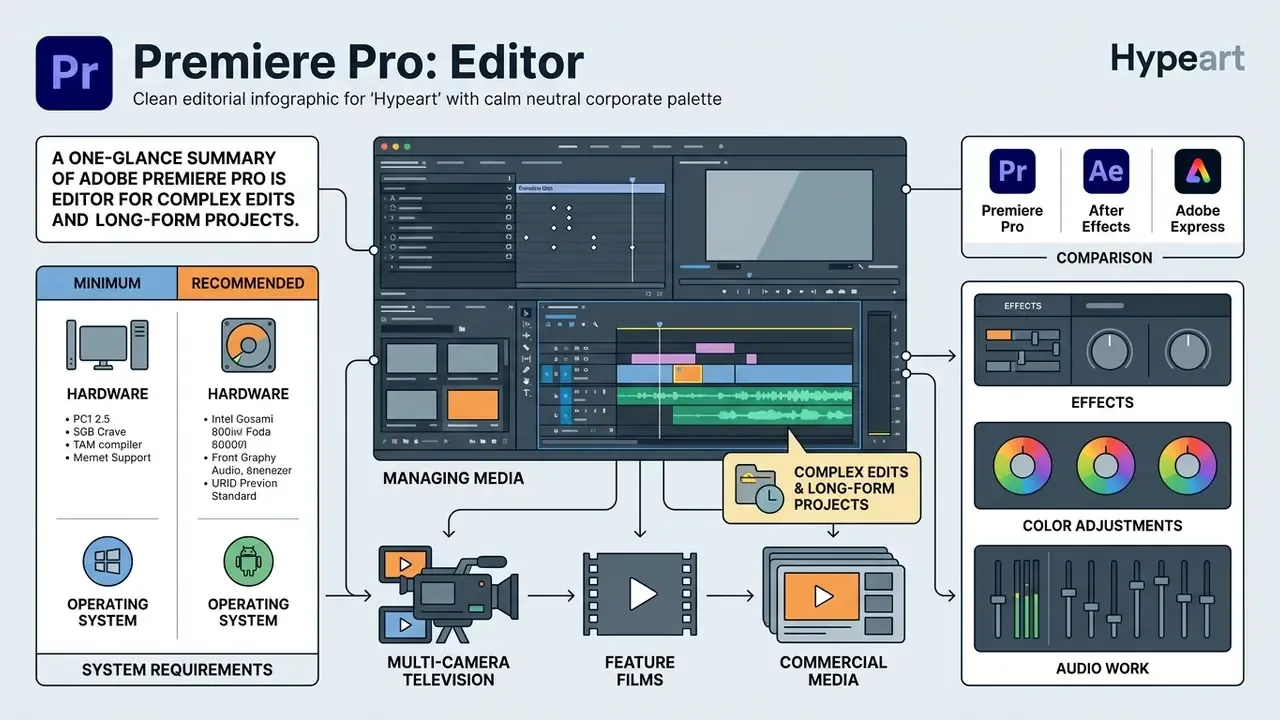
Task: Click the first color wheel in Color Adjustments
Action: (x=1022, y=466)
